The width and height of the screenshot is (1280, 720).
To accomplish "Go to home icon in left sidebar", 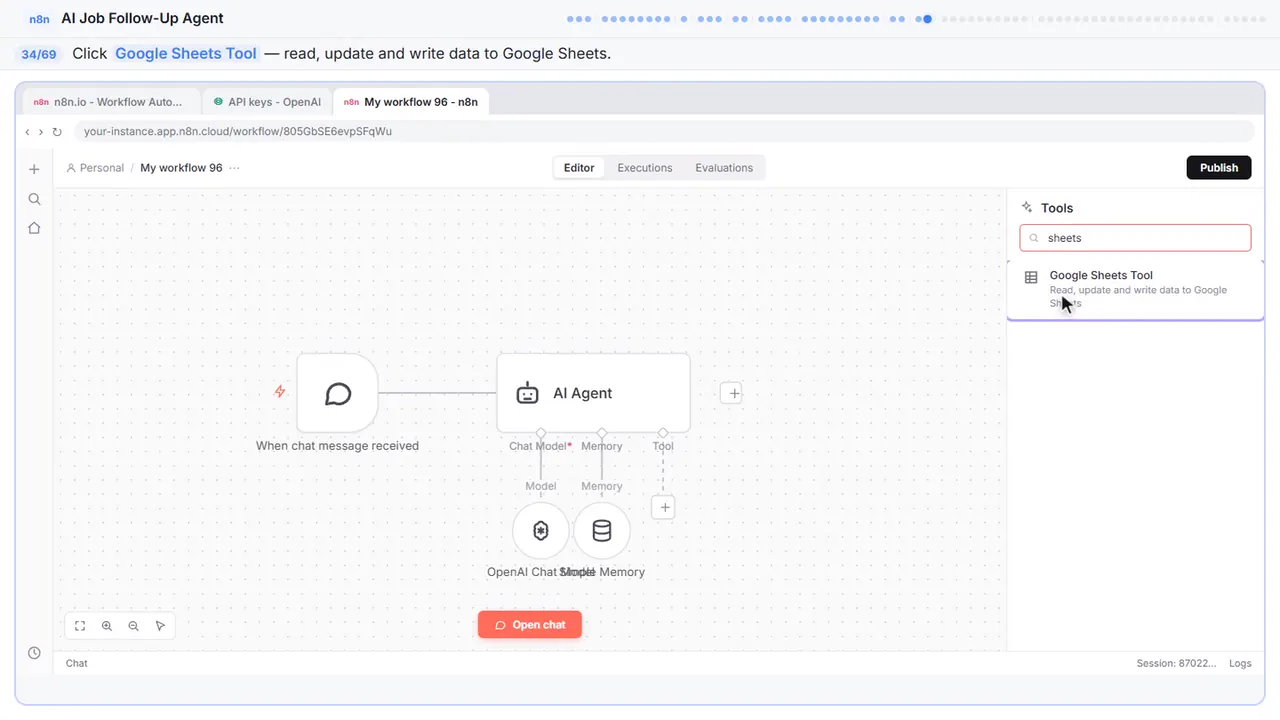I will tap(34, 228).
